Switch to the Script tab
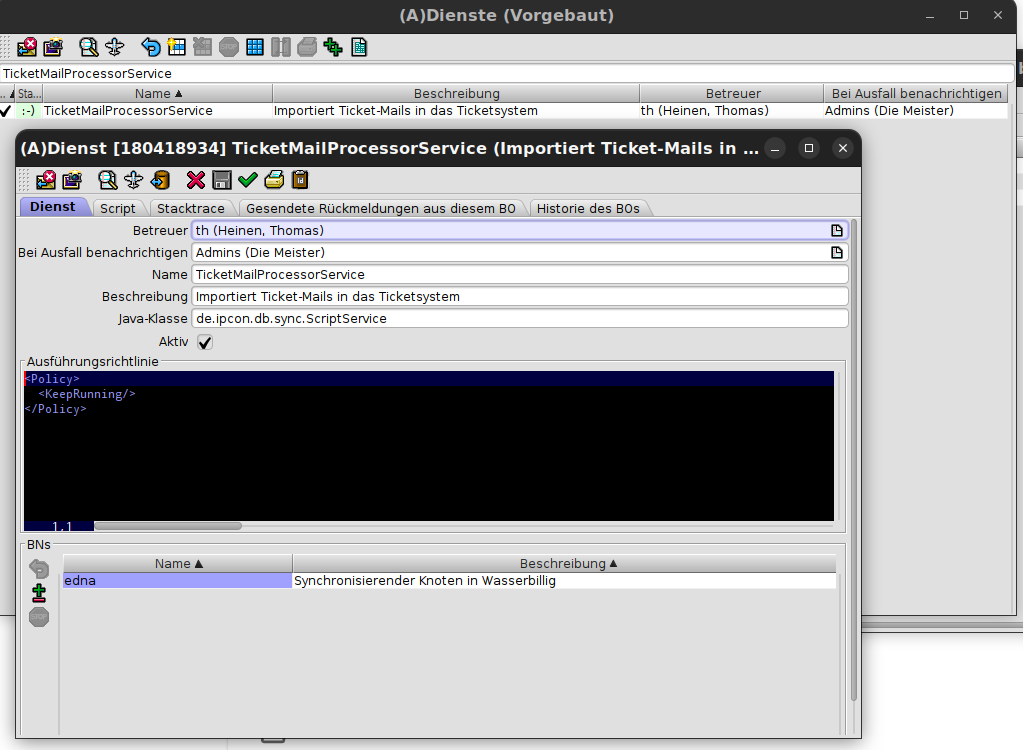The image size is (1023, 750). [x=118, y=208]
